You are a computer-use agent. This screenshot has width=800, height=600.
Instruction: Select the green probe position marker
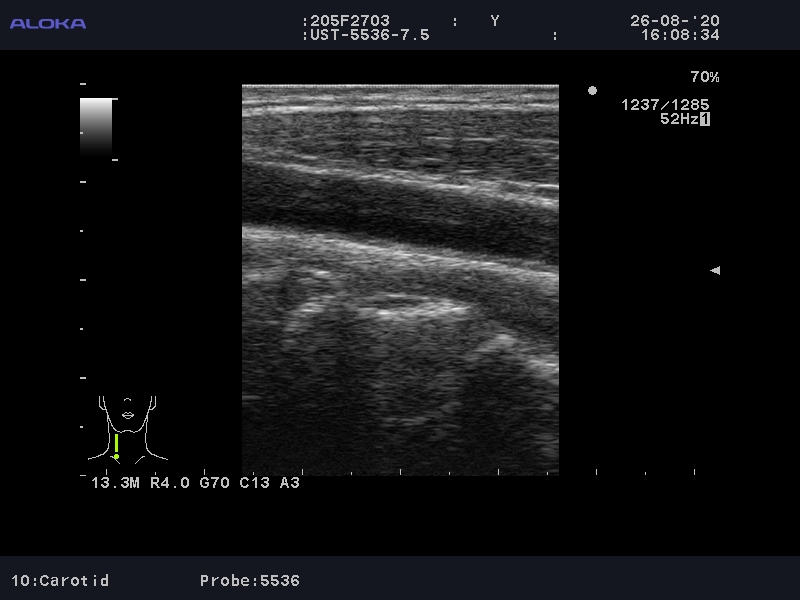click(x=116, y=446)
